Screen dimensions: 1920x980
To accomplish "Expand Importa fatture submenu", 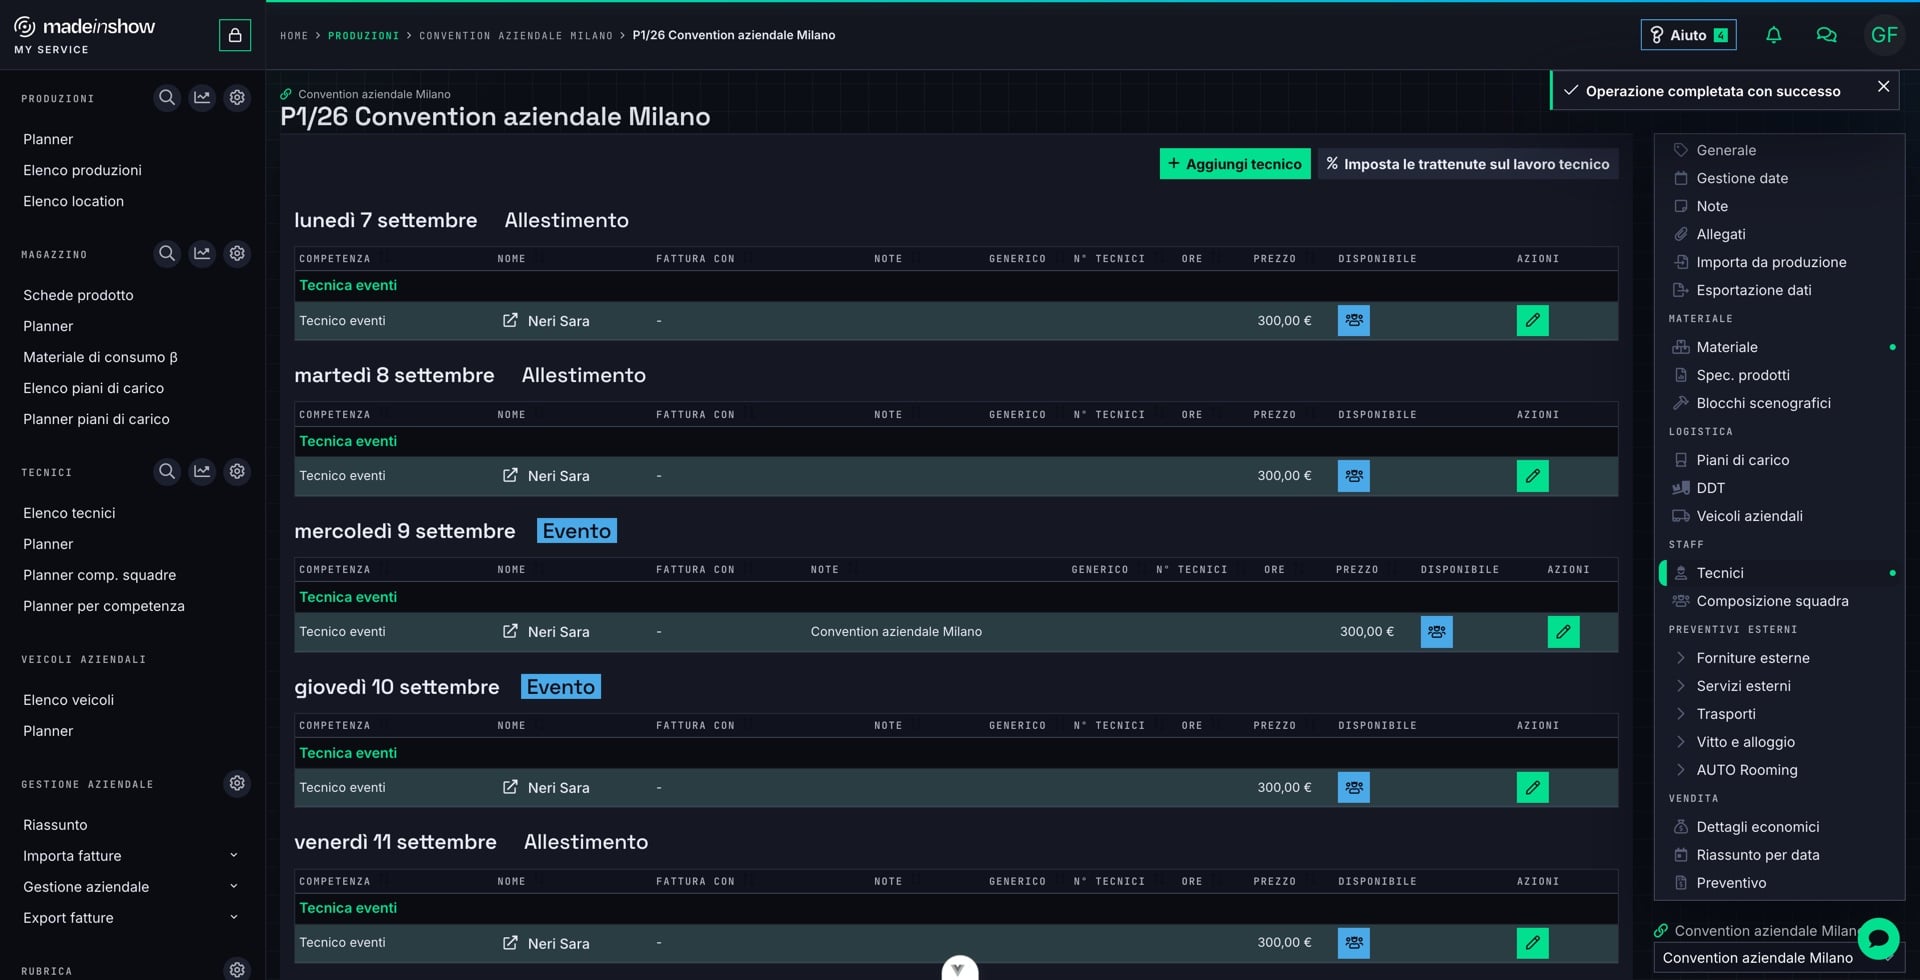I will point(234,855).
